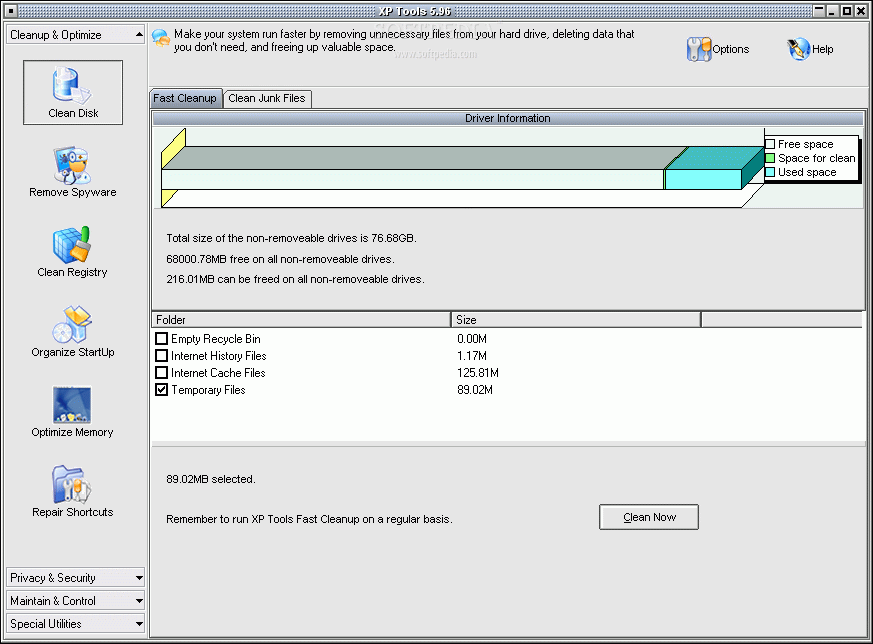Click the Driver Information header bar
The width and height of the screenshot is (873, 644).
tap(508, 118)
